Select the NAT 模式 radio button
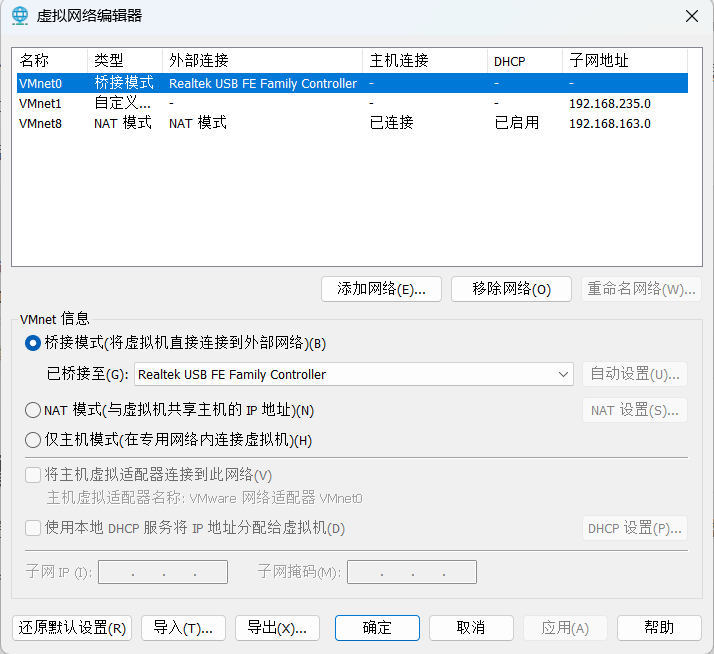The height and width of the screenshot is (654, 714). point(33,410)
